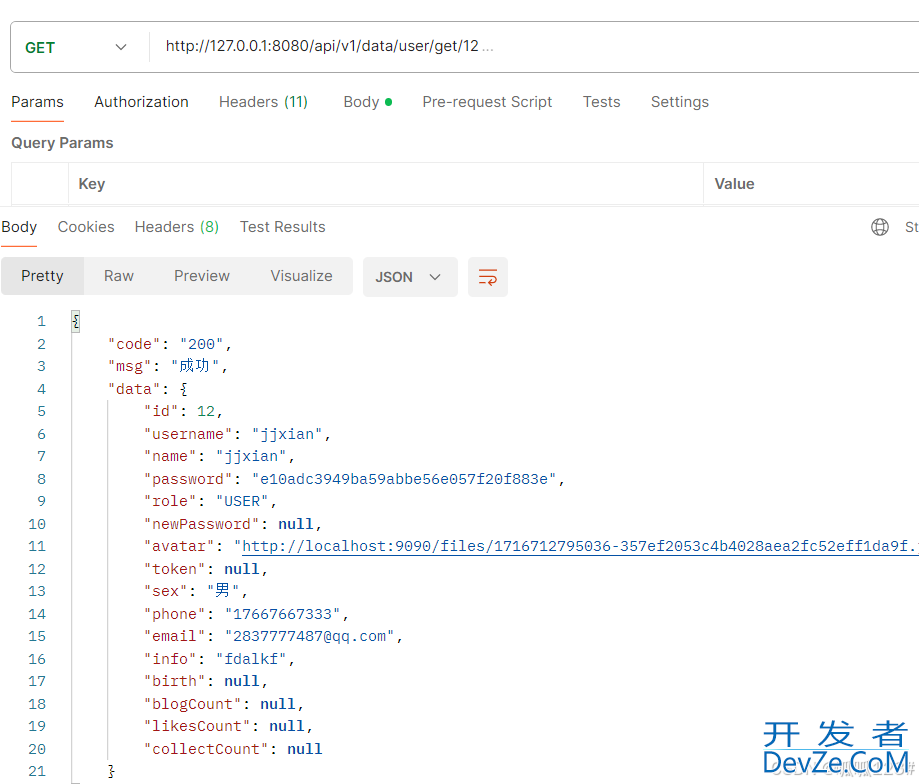Screen dimensions: 919x784
Task: Select the Params tab
Action: 37,102
